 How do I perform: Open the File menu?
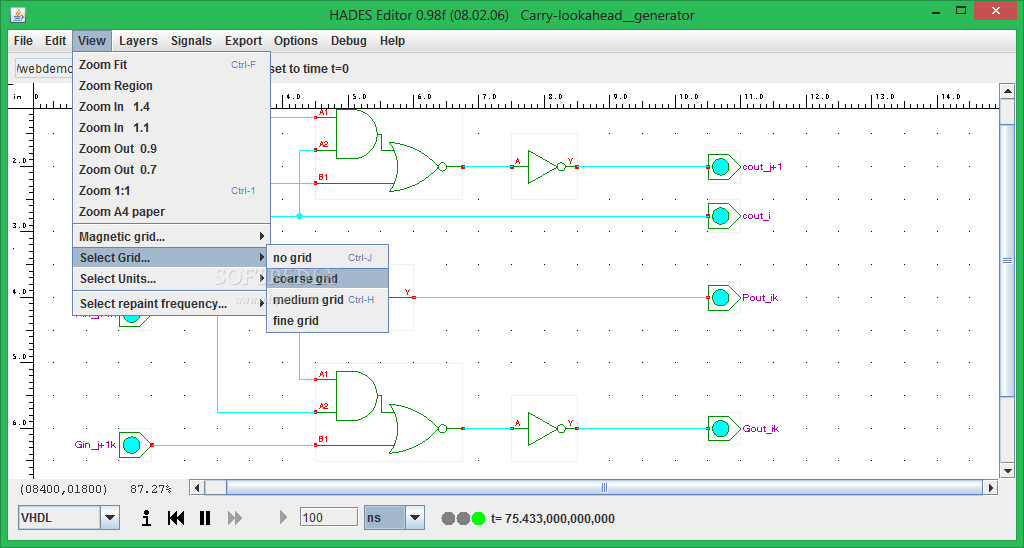click(x=23, y=40)
